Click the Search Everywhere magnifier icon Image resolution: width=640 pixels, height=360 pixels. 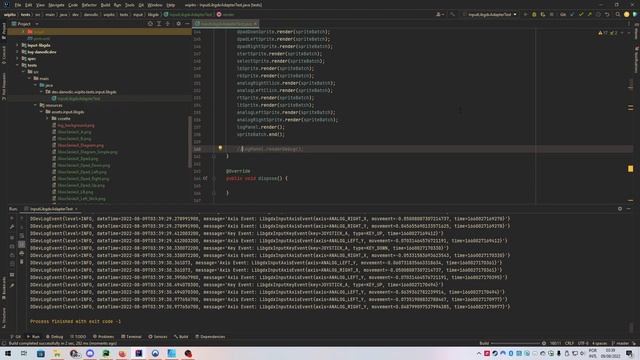click(x=618, y=14)
